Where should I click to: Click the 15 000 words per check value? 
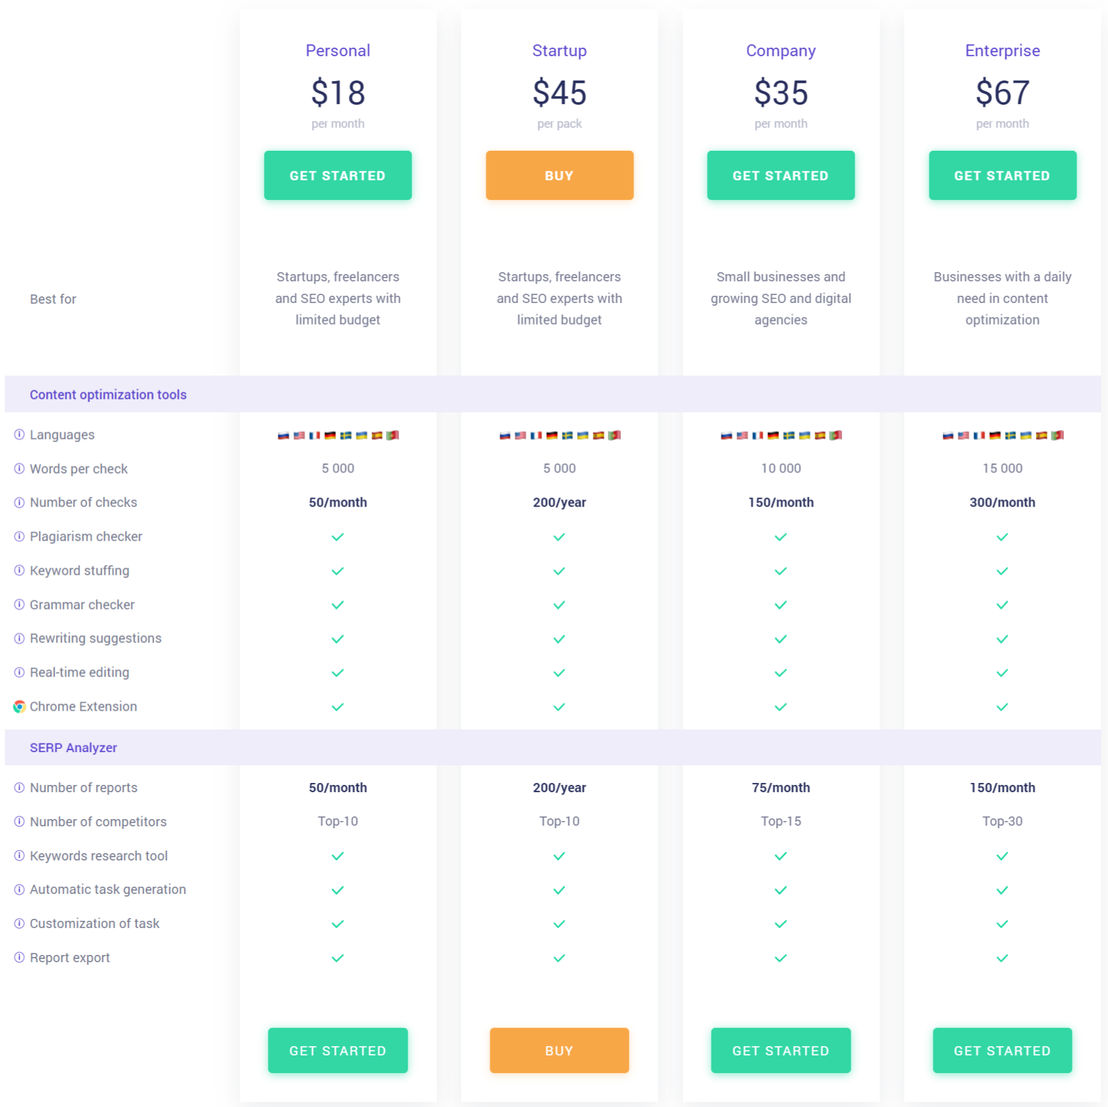(1002, 468)
